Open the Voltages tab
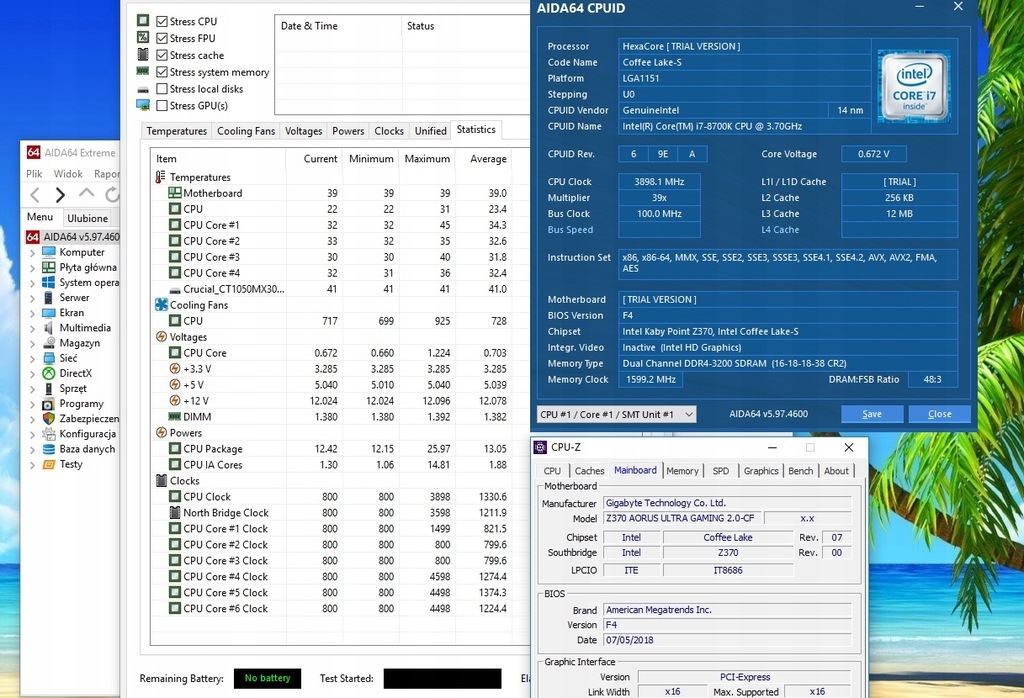This screenshot has height=698, width=1024. [304, 131]
